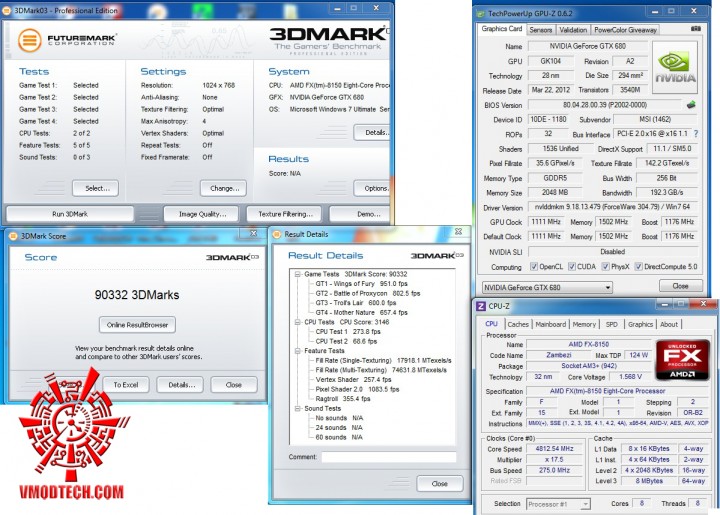The image size is (720, 515).
Task: Collapse Sound Tests tree node
Action: coord(298,408)
